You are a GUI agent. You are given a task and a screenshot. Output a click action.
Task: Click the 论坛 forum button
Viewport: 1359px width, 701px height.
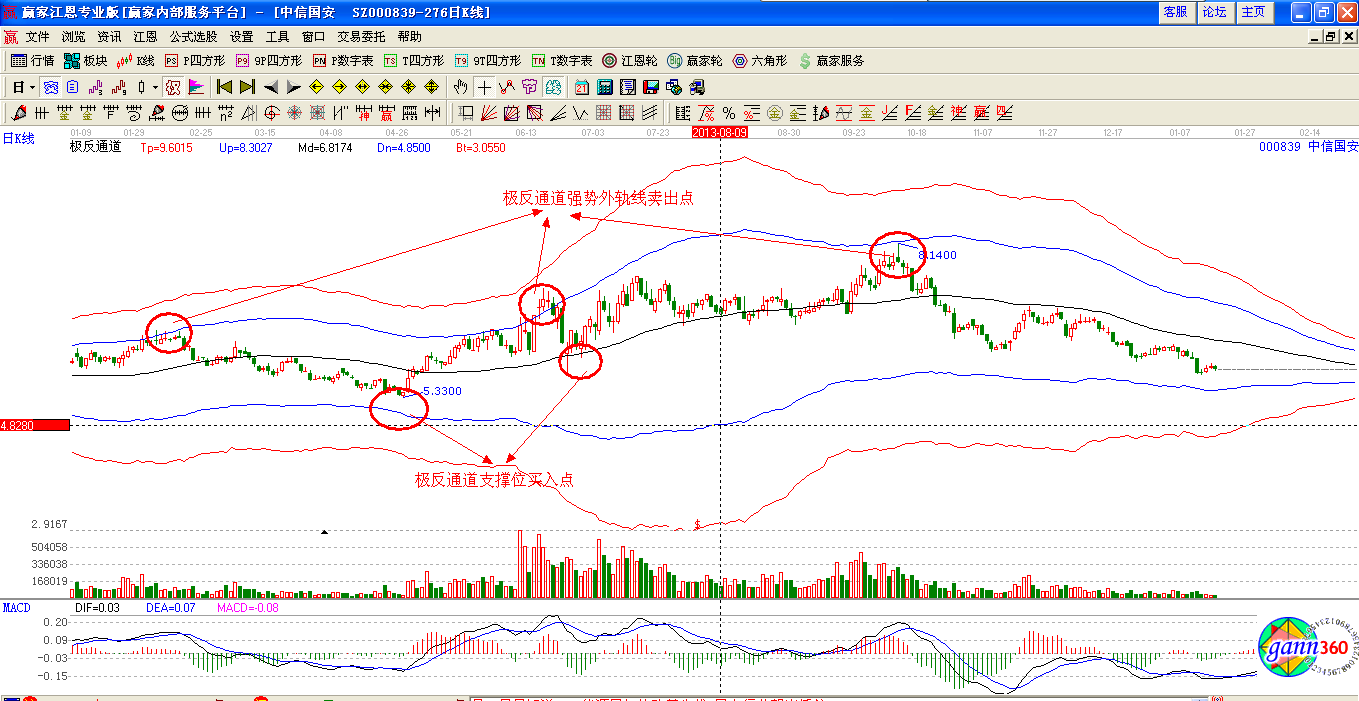[x=1214, y=12]
